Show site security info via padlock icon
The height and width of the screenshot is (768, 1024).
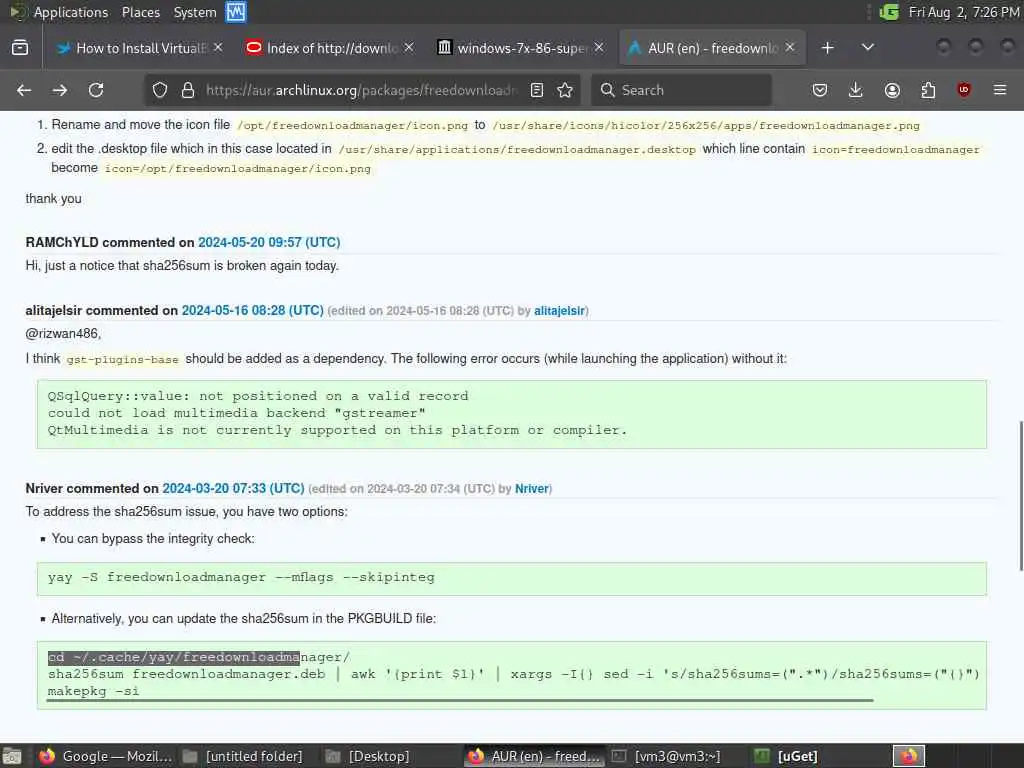pos(188,90)
